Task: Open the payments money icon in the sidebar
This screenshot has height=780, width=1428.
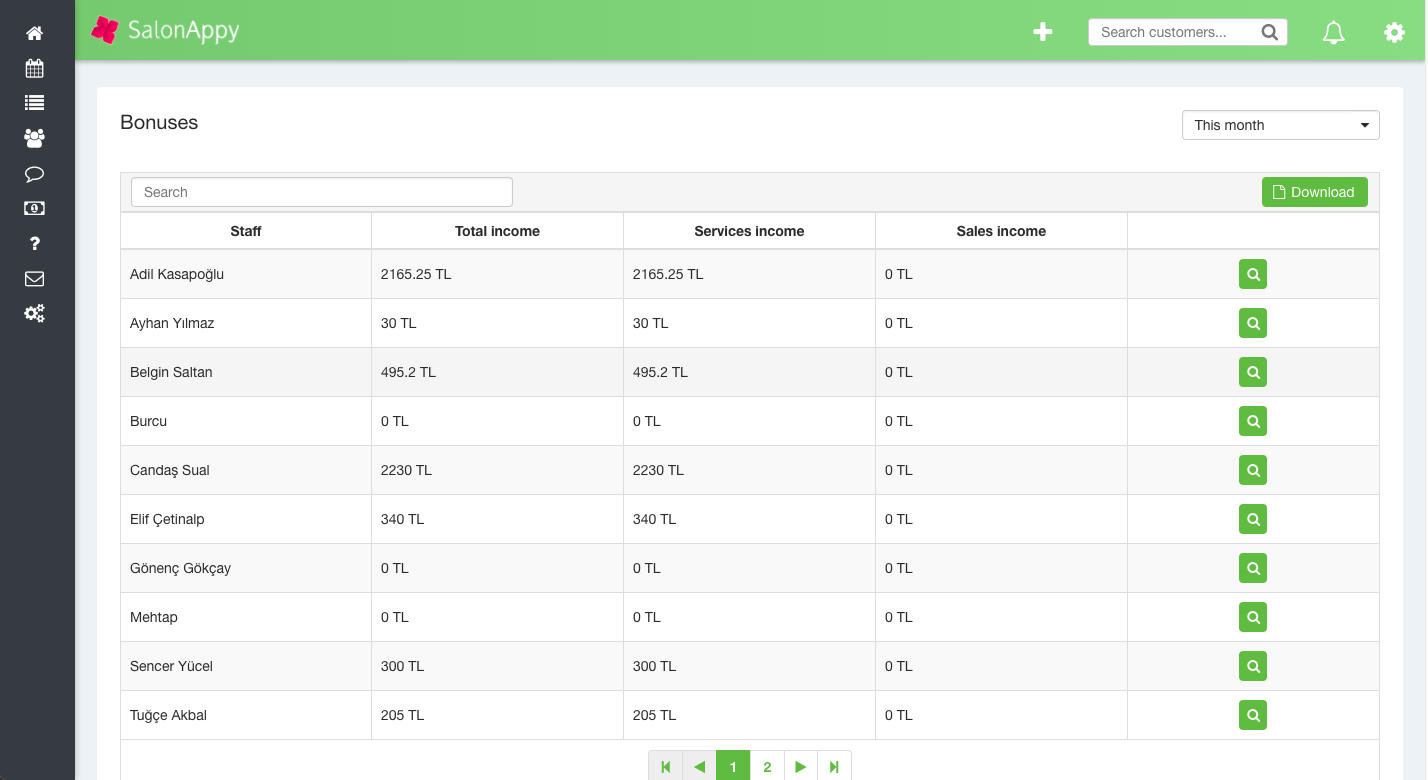Action: tap(34, 208)
